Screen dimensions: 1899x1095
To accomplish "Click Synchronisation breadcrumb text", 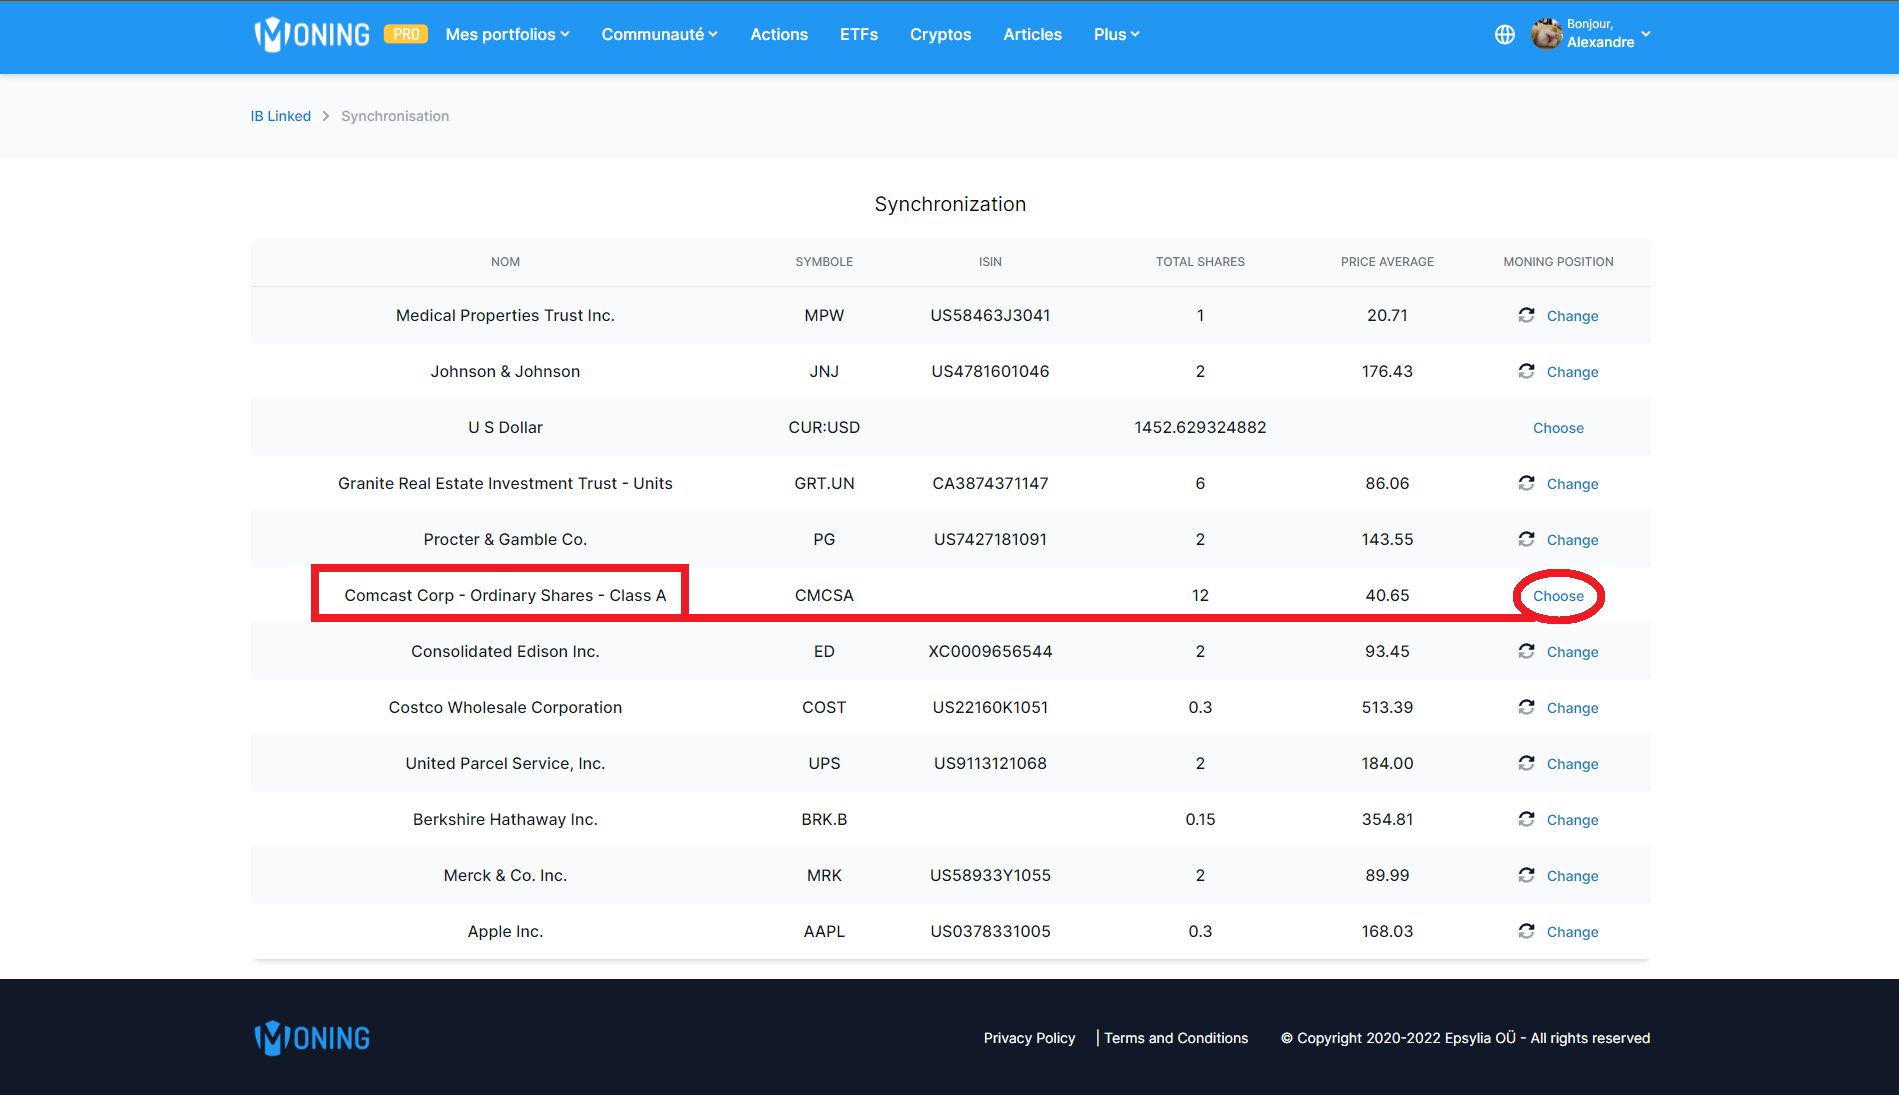I will tap(395, 116).
